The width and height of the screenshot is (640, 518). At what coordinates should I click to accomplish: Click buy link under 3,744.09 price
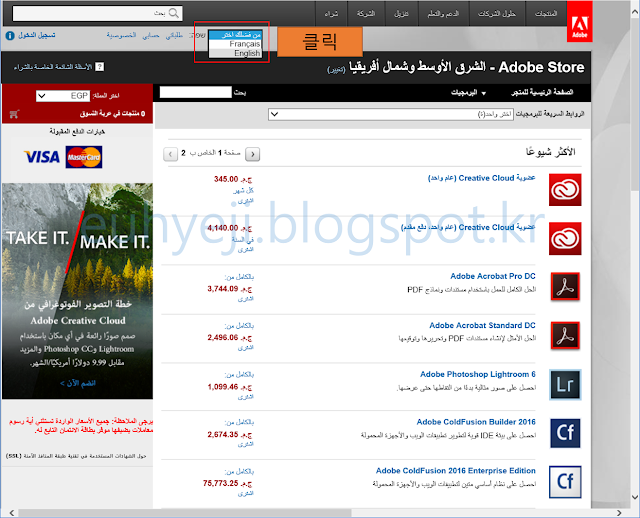[246, 299]
